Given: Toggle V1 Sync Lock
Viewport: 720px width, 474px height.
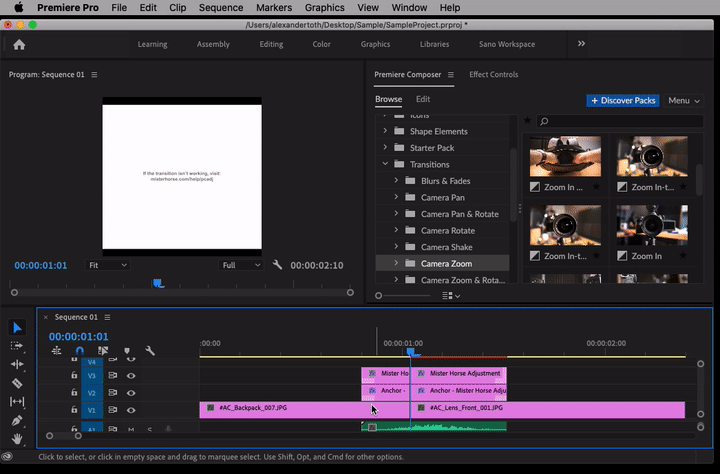Looking at the screenshot, I should (x=112, y=409).
